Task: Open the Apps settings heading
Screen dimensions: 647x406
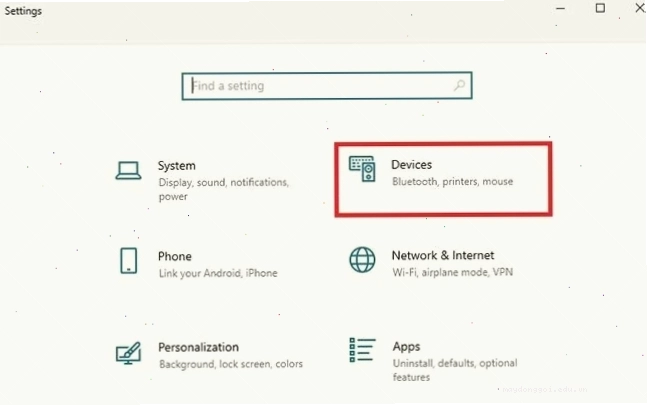Action: tap(406, 347)
